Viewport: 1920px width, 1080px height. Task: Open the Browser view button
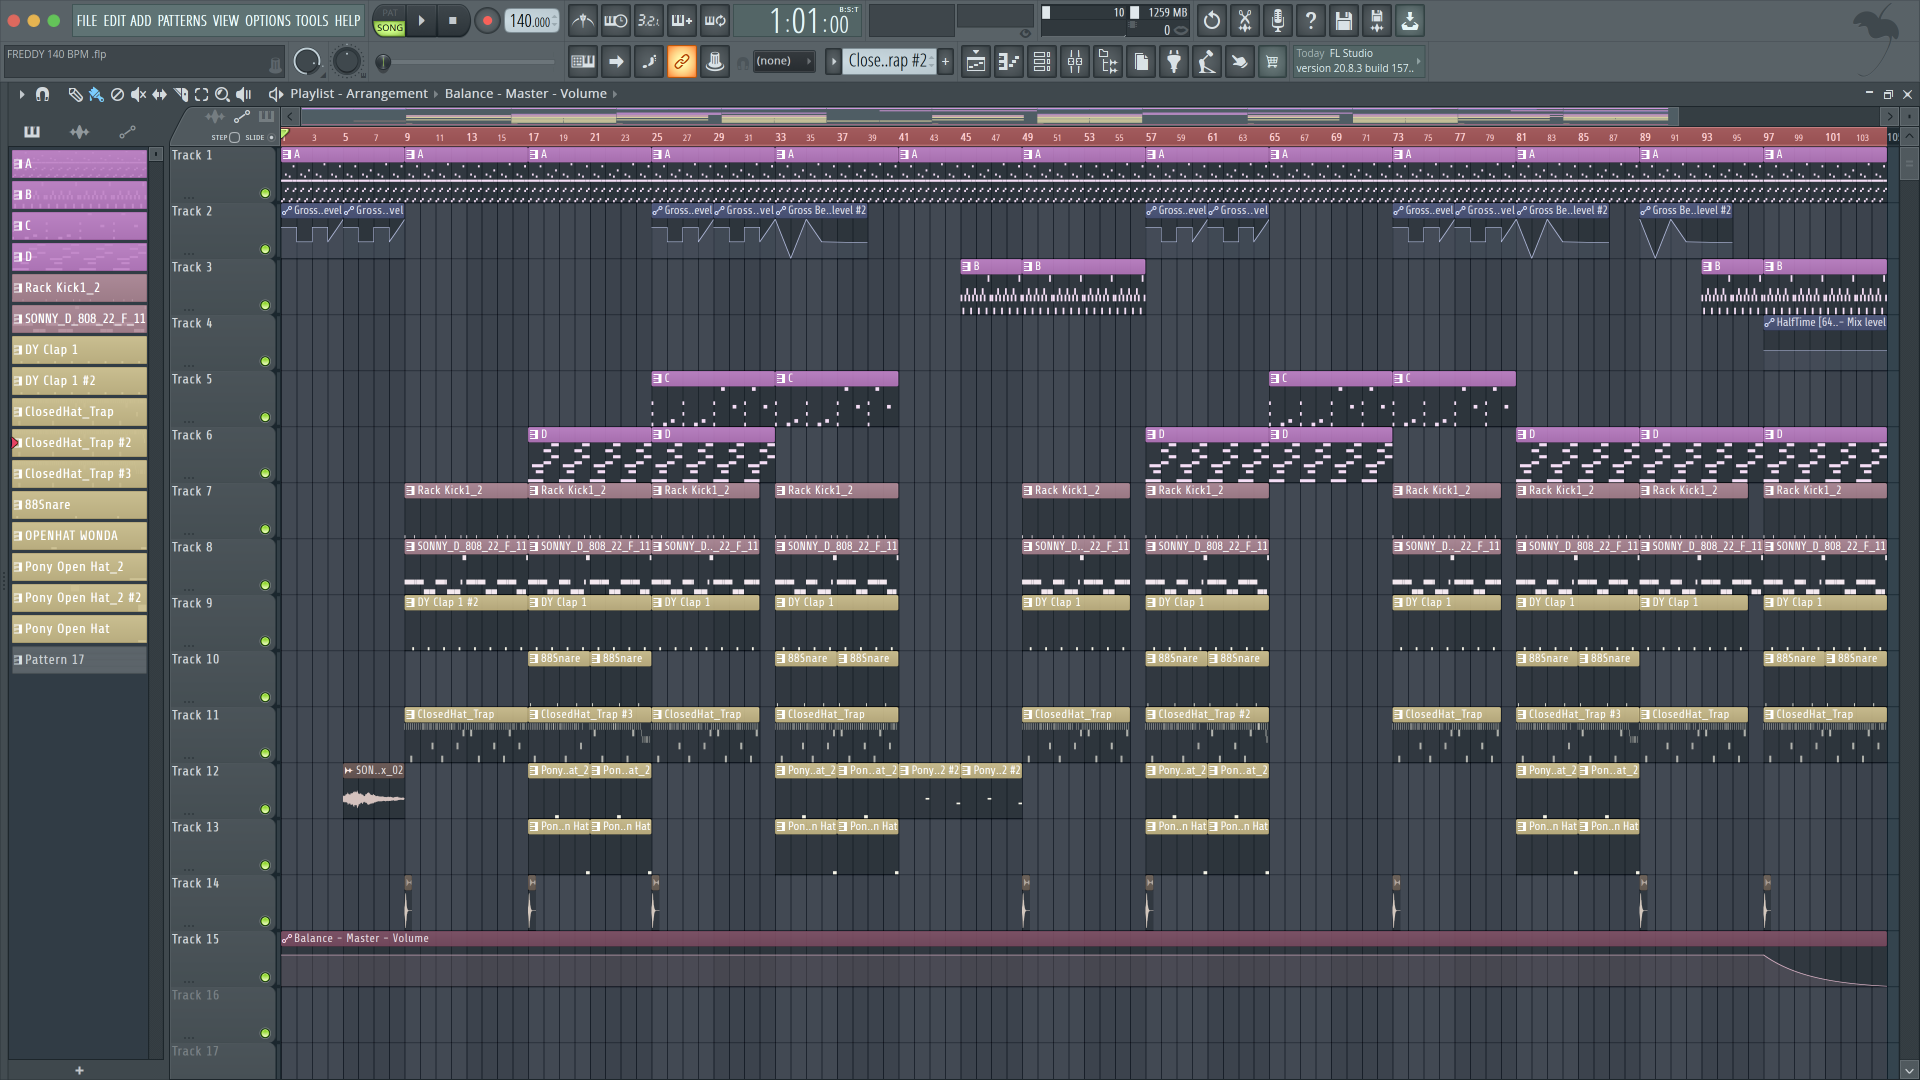(1108, 62)
